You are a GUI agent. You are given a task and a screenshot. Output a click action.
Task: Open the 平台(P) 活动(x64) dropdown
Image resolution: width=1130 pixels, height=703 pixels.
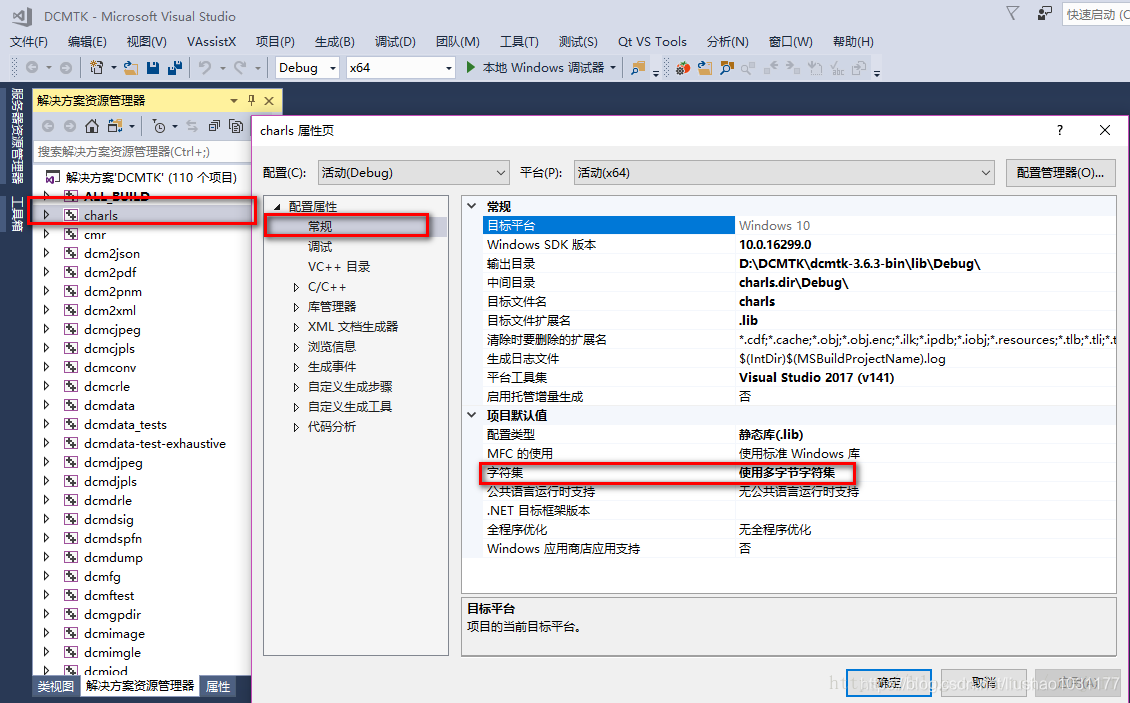pyautogui.click(x=784, y=173)
